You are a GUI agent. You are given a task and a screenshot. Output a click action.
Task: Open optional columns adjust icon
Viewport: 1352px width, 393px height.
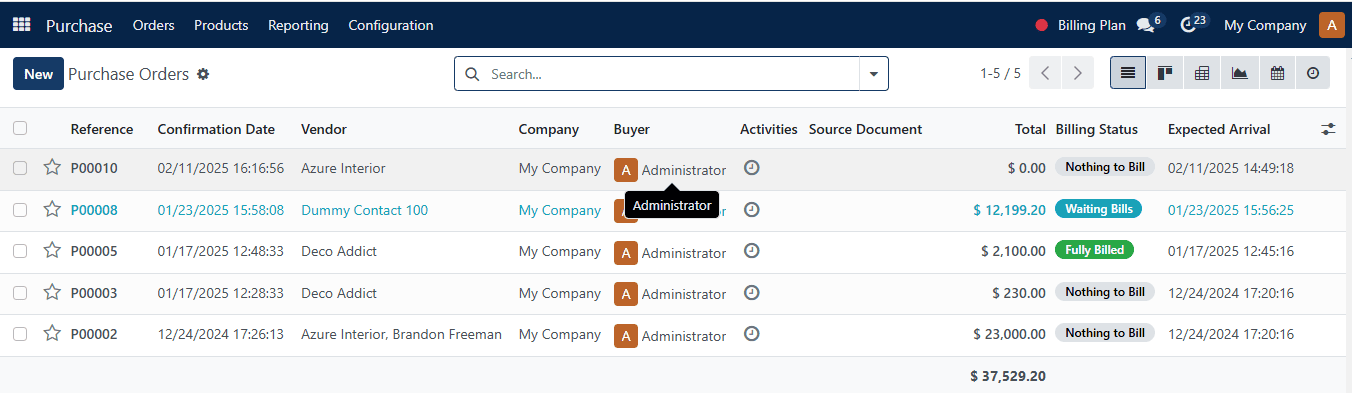(1328, 129)
